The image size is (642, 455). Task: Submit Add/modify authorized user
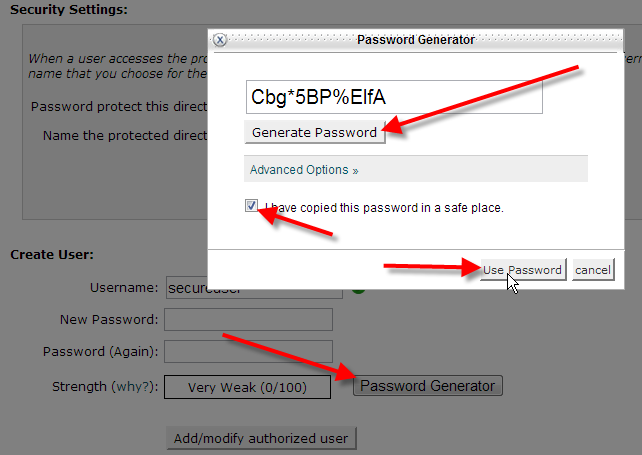[261, 438]
